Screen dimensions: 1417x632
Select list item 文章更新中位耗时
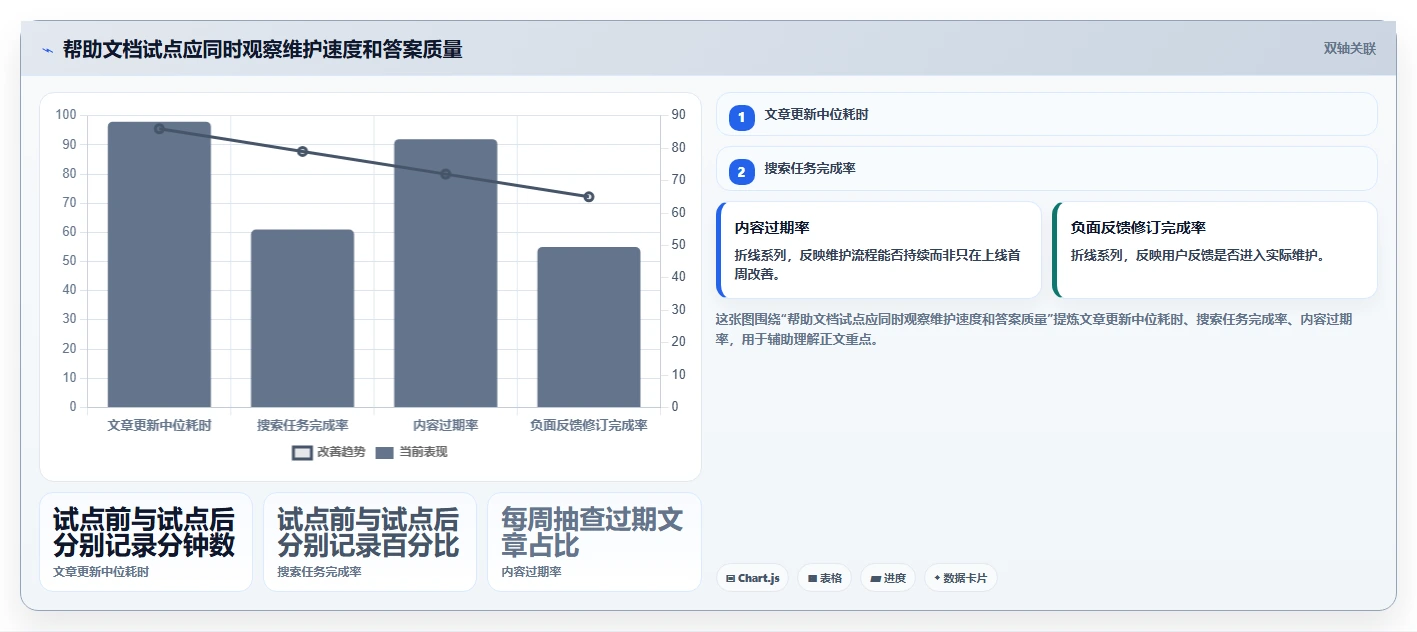coord(1047,114)
